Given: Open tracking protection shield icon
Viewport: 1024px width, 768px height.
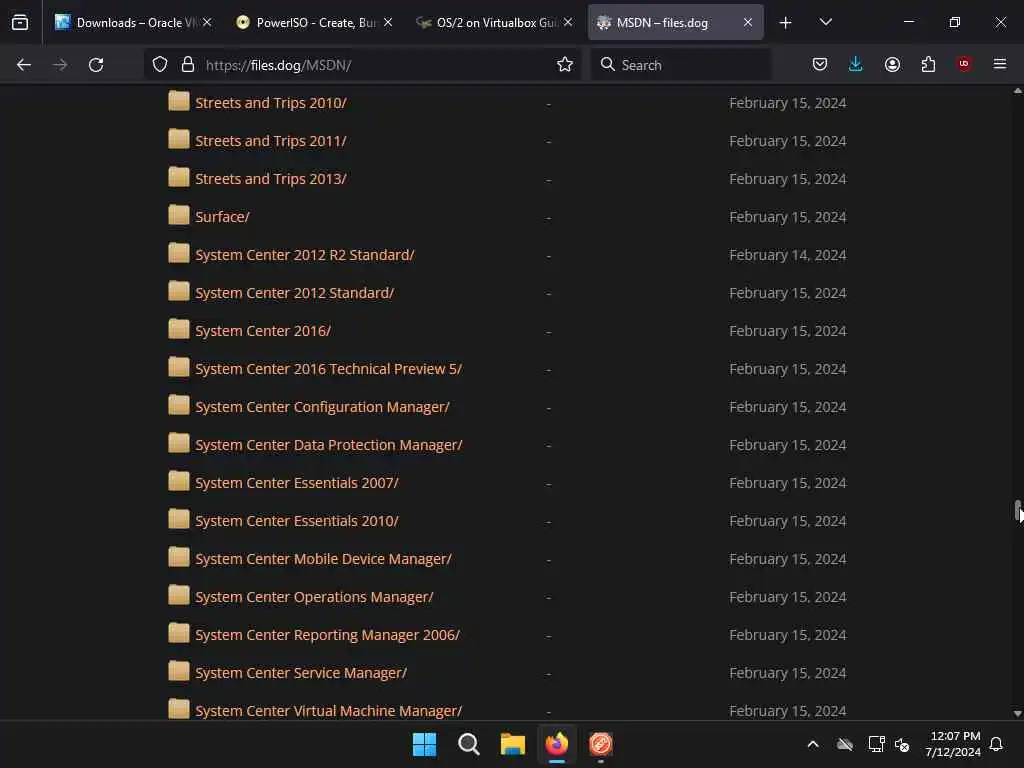Looking at the screenshot, I should 160,65.
